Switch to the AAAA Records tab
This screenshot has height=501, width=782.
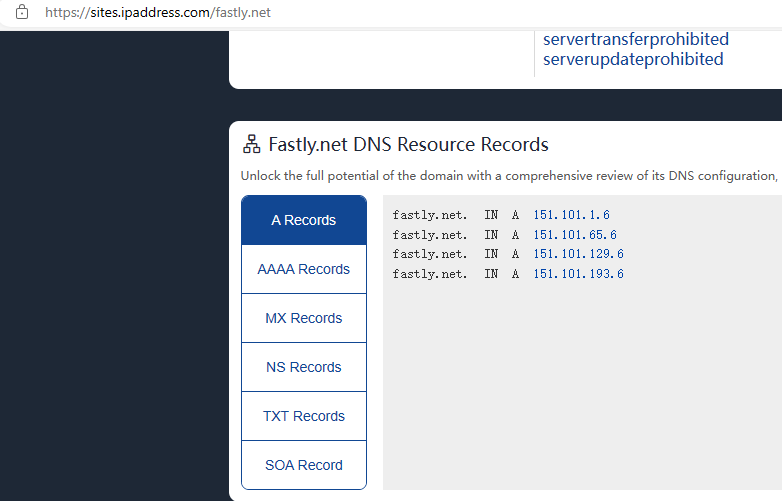[x=304, y=269]
